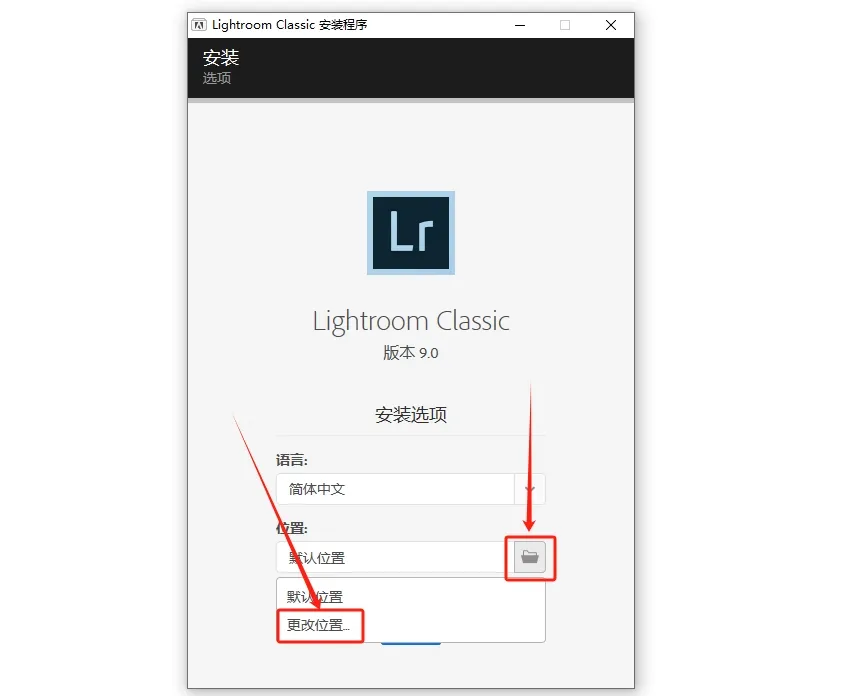Click the blue button partly hidden behind menu
Viewport: 861px width, 696px height.
click(411, 643)
